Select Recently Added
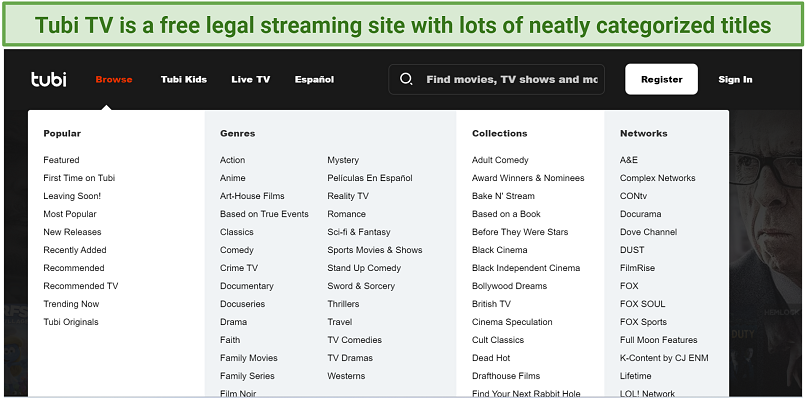Screen dimensions: 806x399 tap(75, 250)
